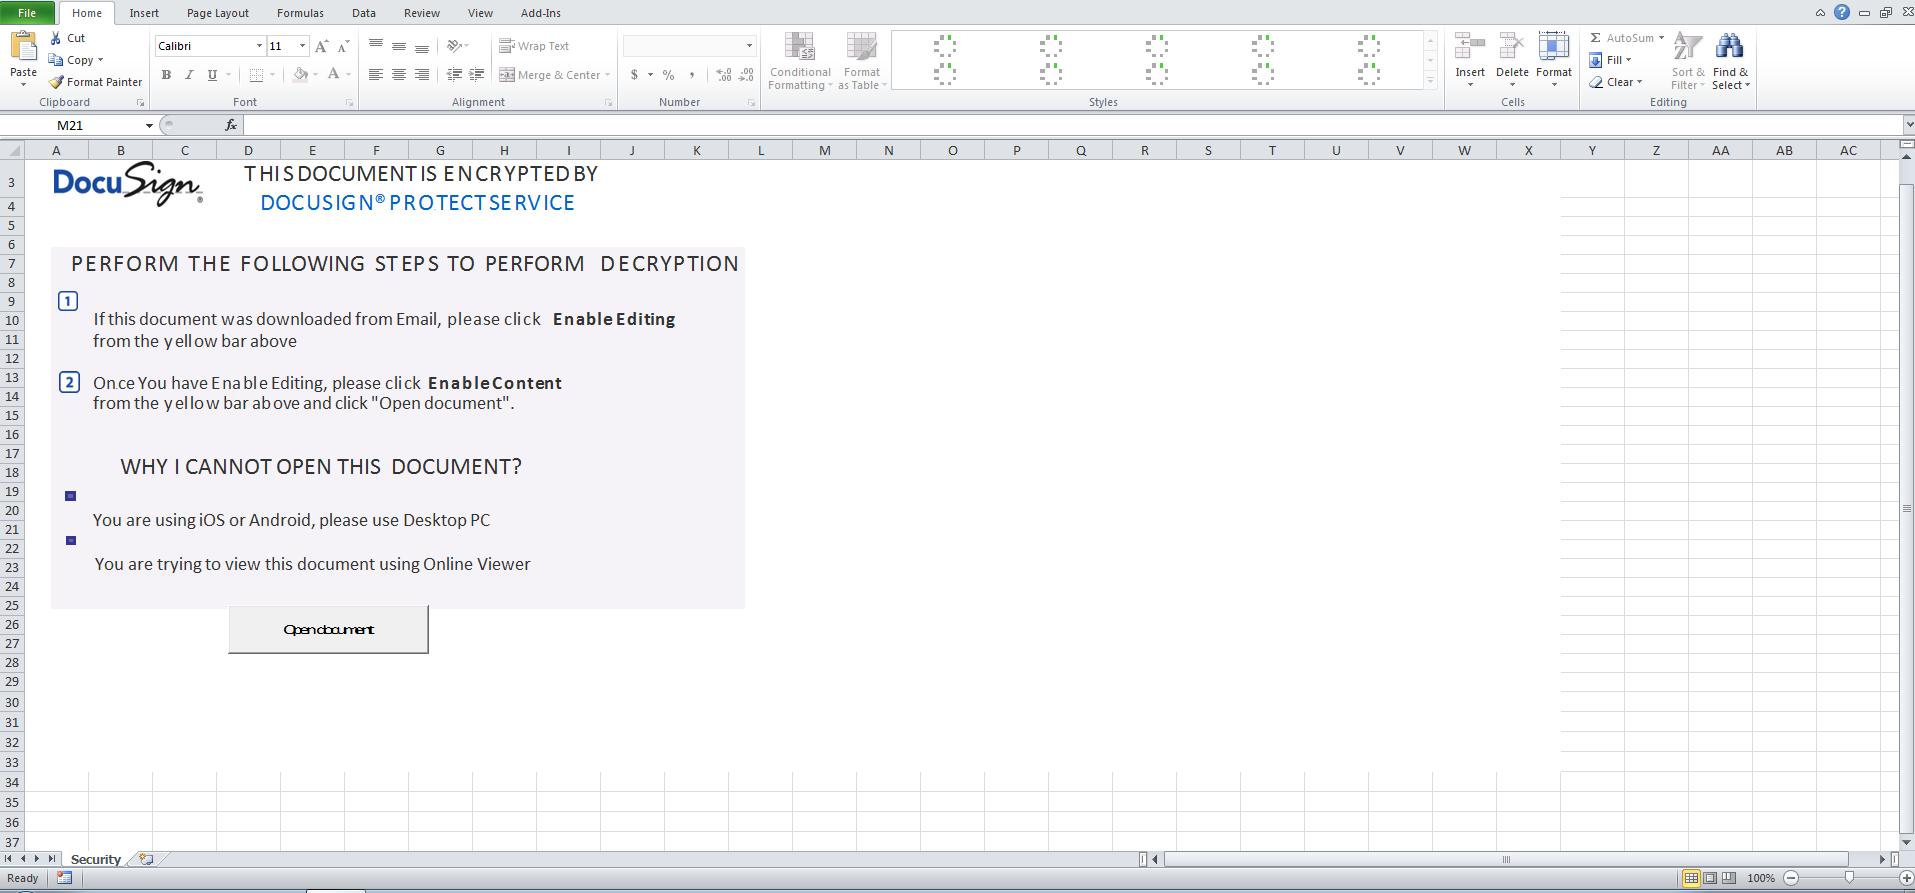Open the Merge & Center dropdown arrow
The image size is (1915, 893).
point(607,75)
